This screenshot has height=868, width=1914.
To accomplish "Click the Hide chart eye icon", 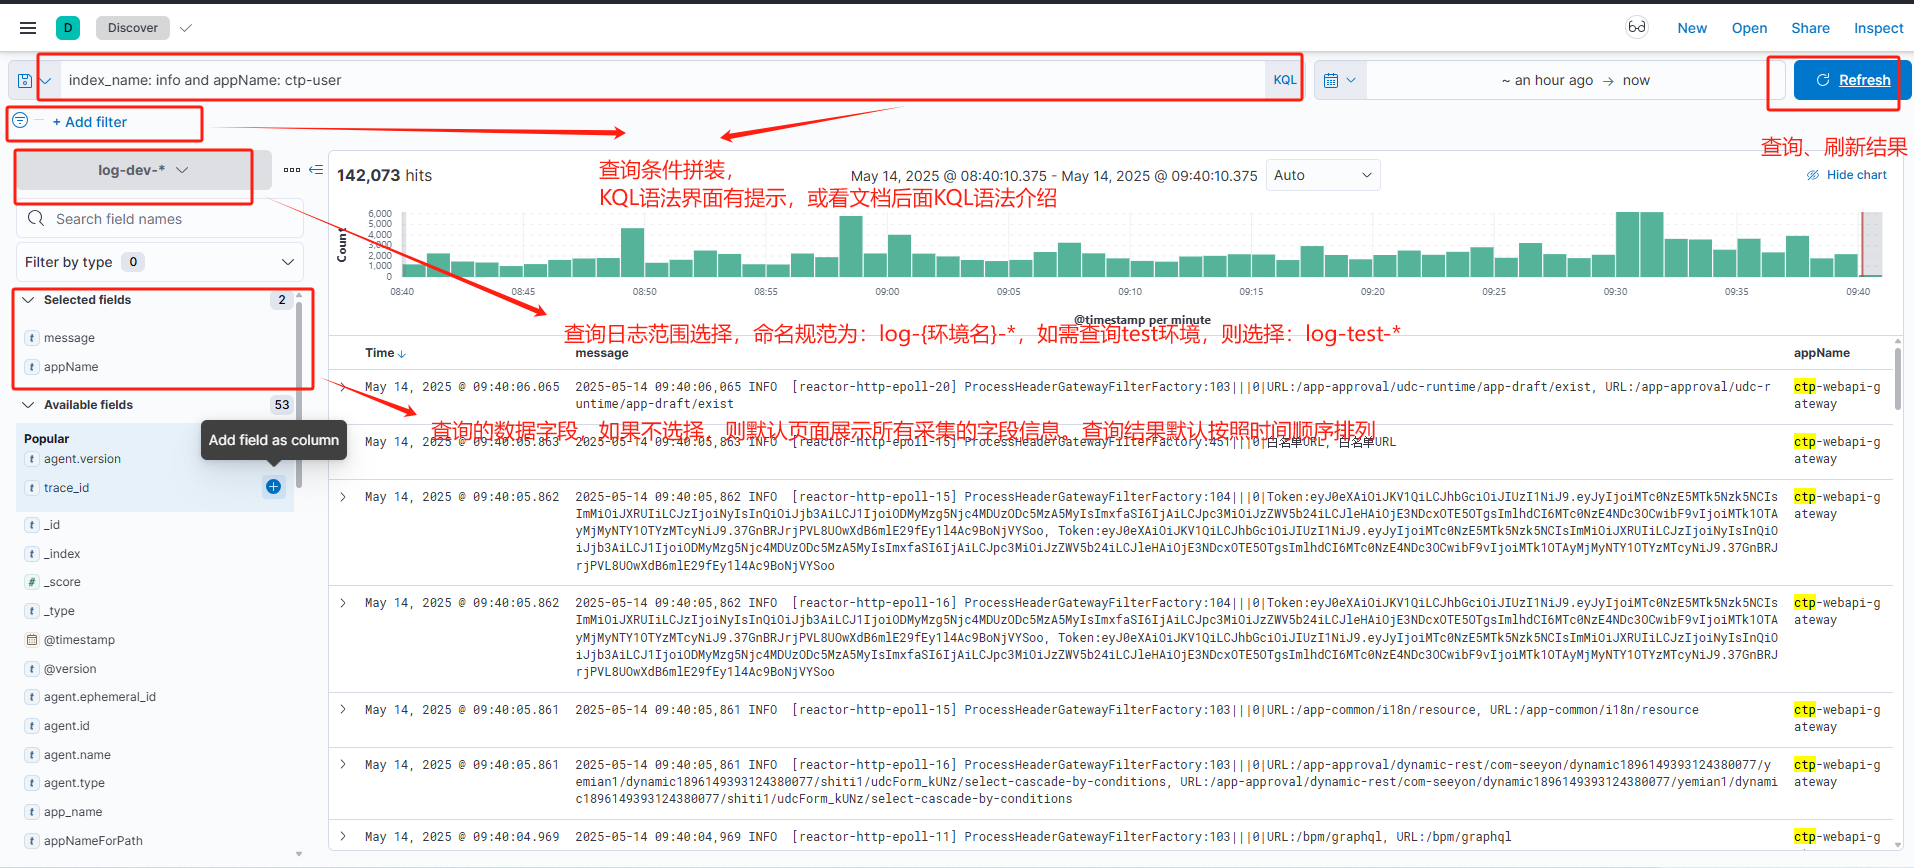I will 1813,175.
